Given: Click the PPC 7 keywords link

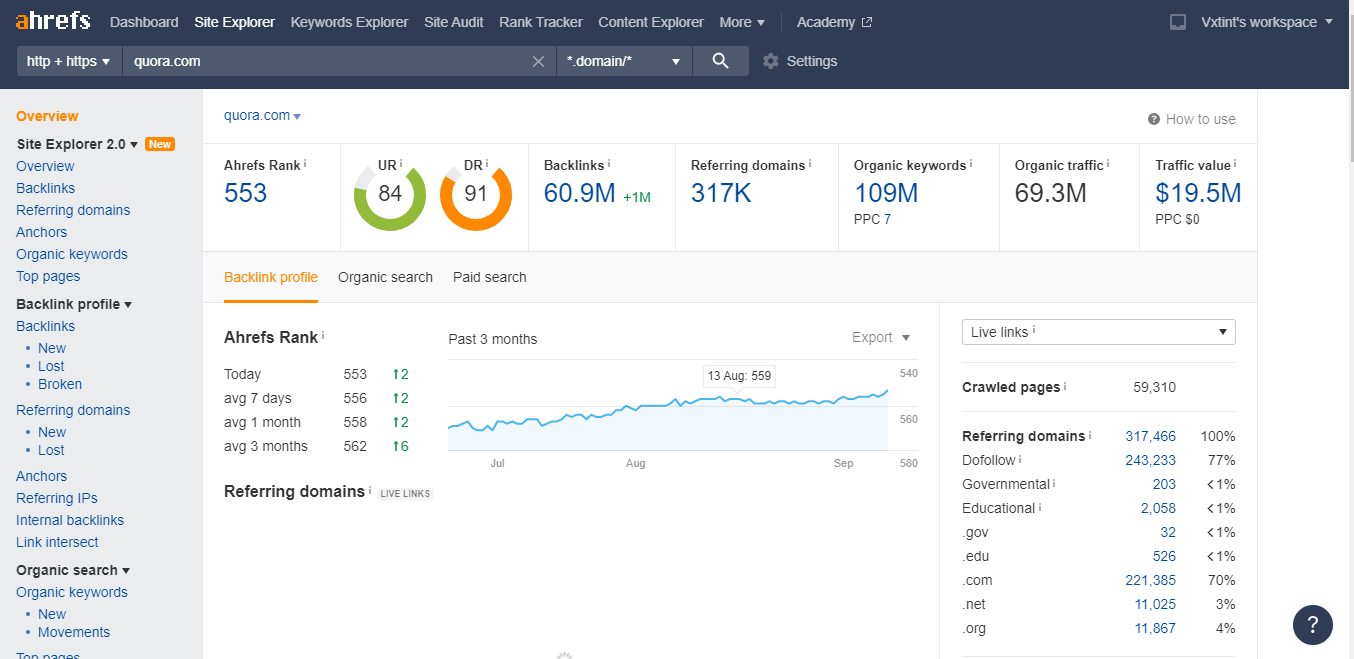Looking at the screenshot, I should 887,219.
